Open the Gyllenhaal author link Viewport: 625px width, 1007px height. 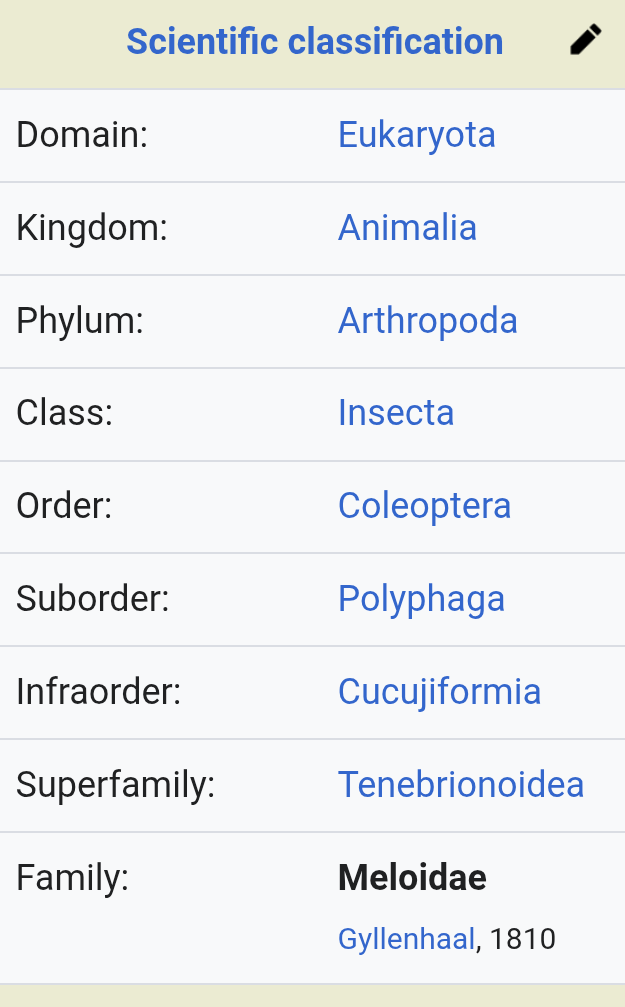pyautogui.click(x=406, y=940)
